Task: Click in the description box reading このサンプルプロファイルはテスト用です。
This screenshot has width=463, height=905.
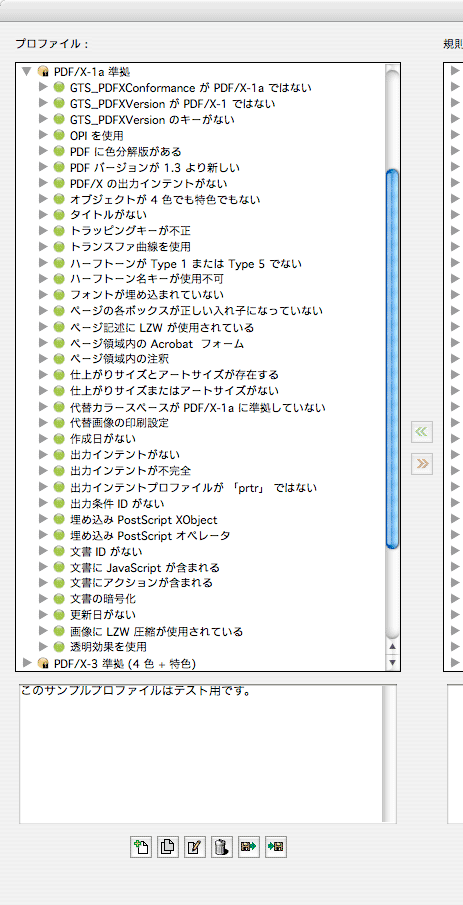Action: (208, 754)
